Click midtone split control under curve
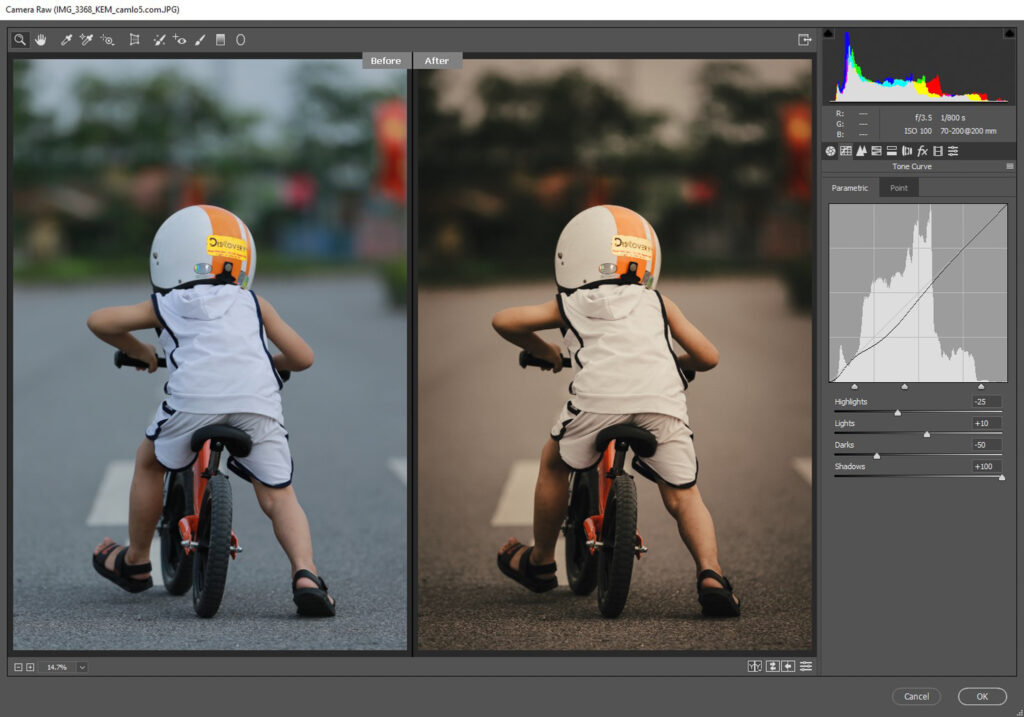1024x717 pixels. [x=904, y=387]
